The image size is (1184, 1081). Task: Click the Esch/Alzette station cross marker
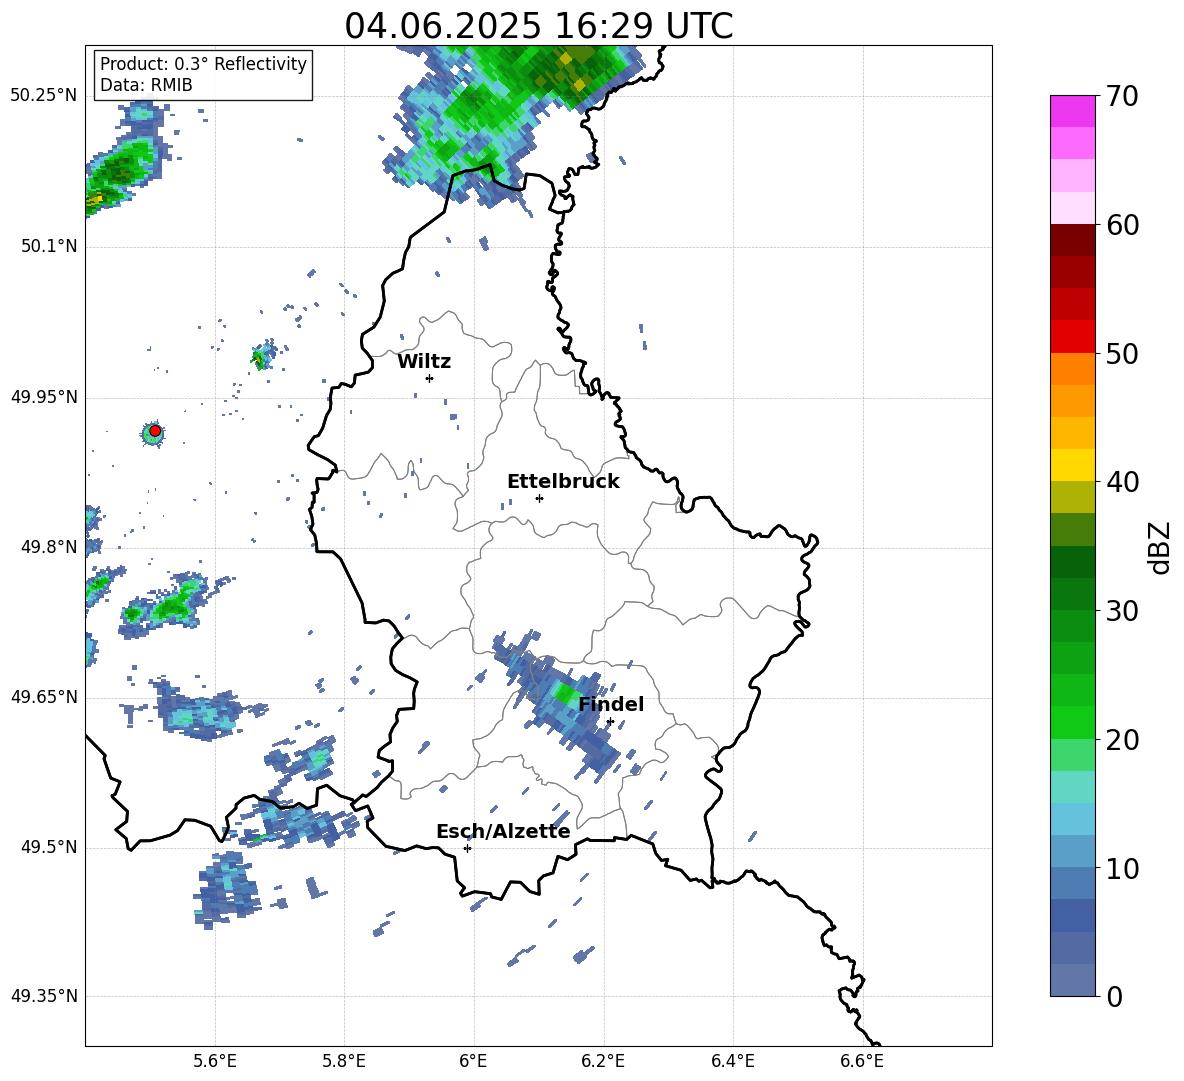point(467,848)
